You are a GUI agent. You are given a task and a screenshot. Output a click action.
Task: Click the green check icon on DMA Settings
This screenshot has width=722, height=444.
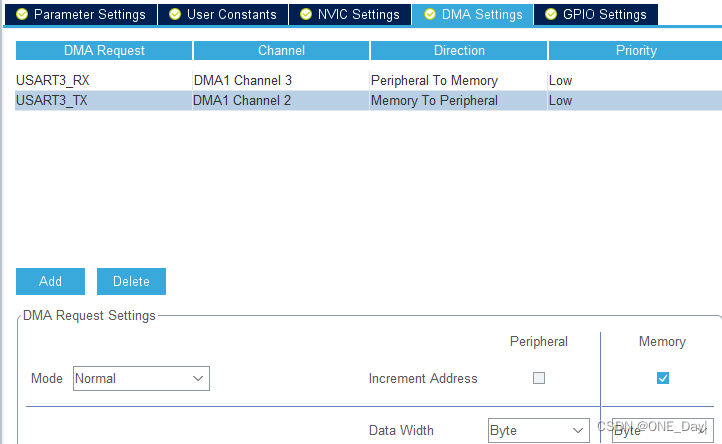430,14
